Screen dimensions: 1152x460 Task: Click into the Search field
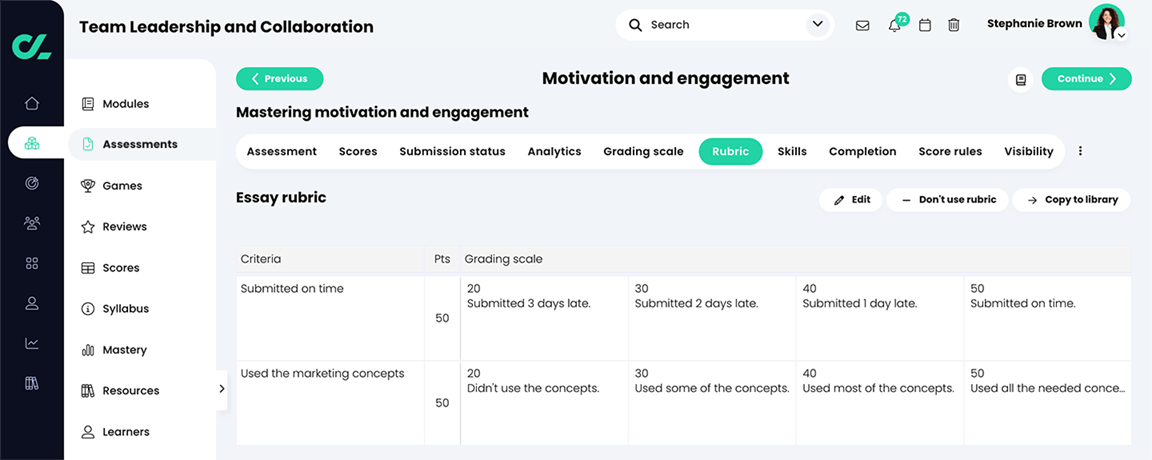pyautogui.click(x=720, y=25)
